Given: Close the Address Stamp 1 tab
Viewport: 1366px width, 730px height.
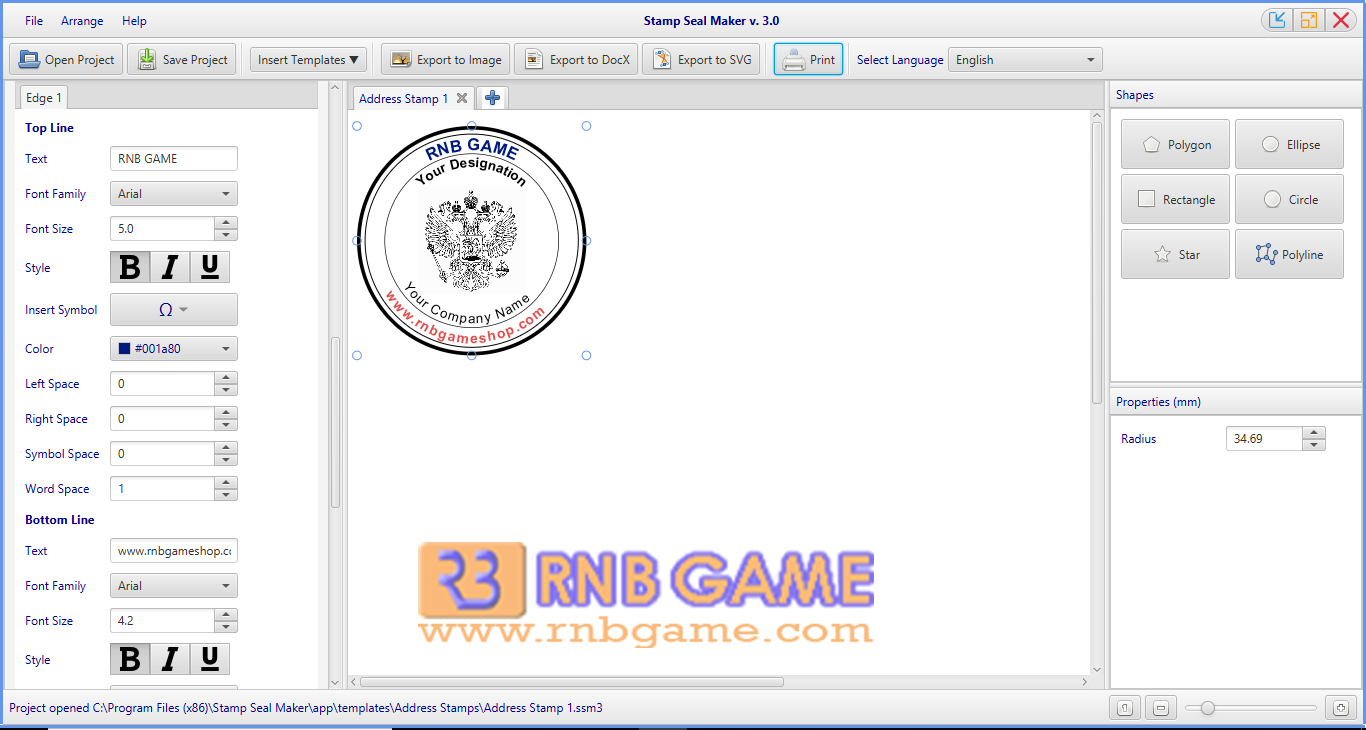Looking at the screenshot, I should [462, 98].
